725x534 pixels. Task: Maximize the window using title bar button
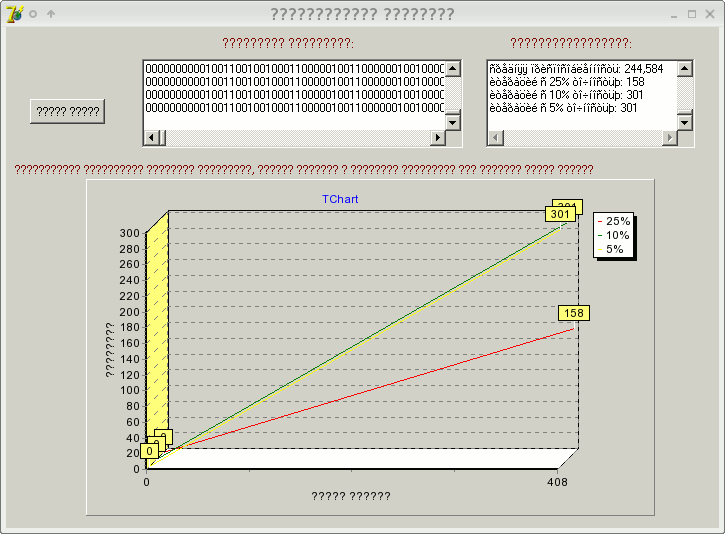692,14
